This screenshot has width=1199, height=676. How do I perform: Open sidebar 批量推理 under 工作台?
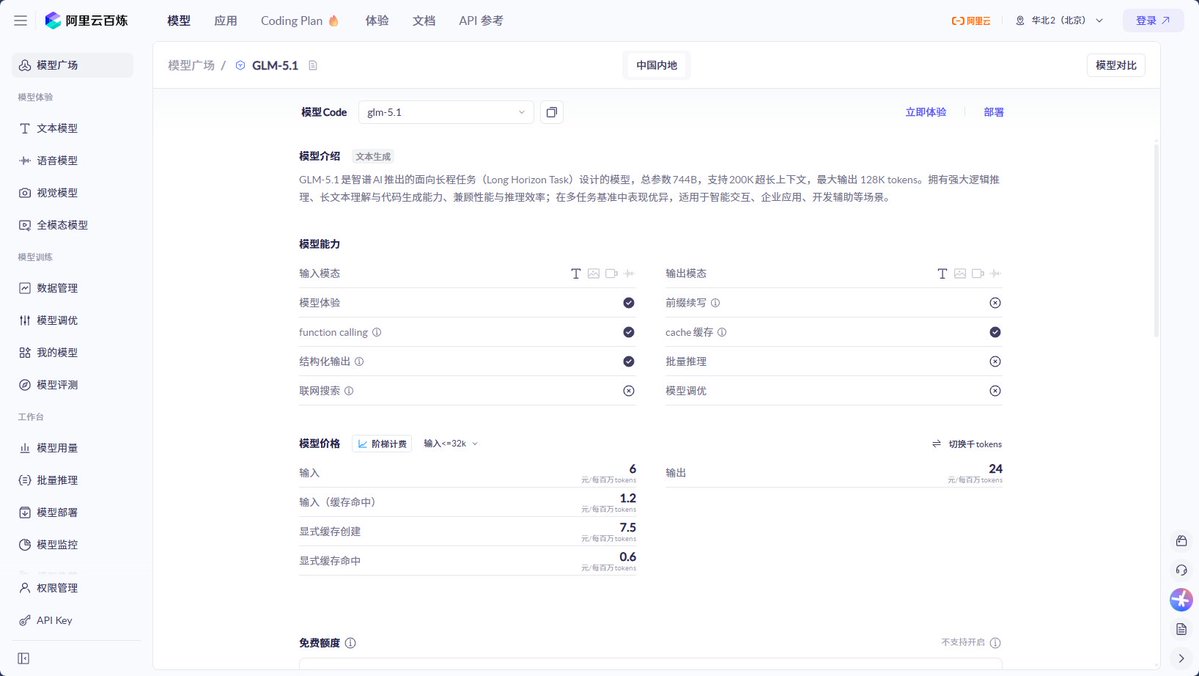pyautogui.click(x=73, y=480)
